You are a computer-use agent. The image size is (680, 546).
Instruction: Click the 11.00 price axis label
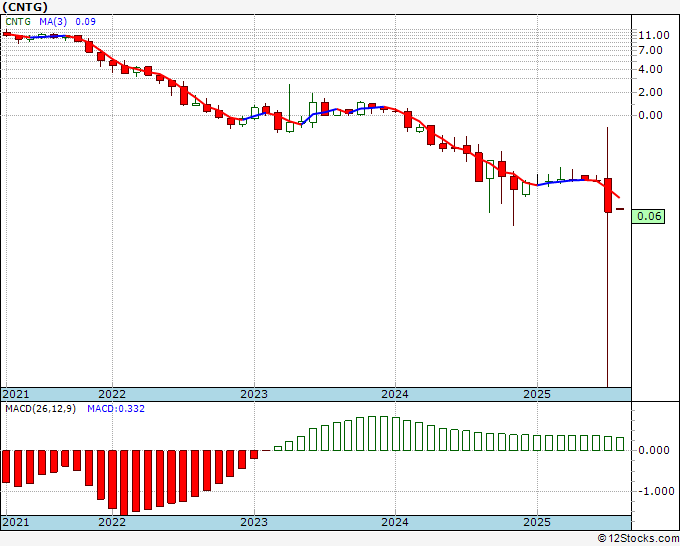pos(654,35)
